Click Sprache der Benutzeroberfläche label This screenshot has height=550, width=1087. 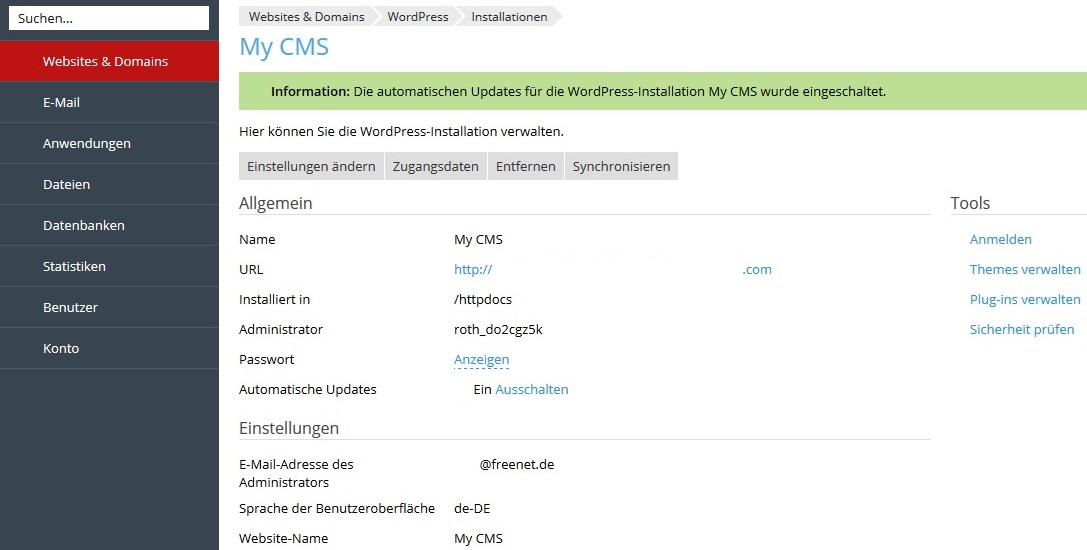[337, 508]
